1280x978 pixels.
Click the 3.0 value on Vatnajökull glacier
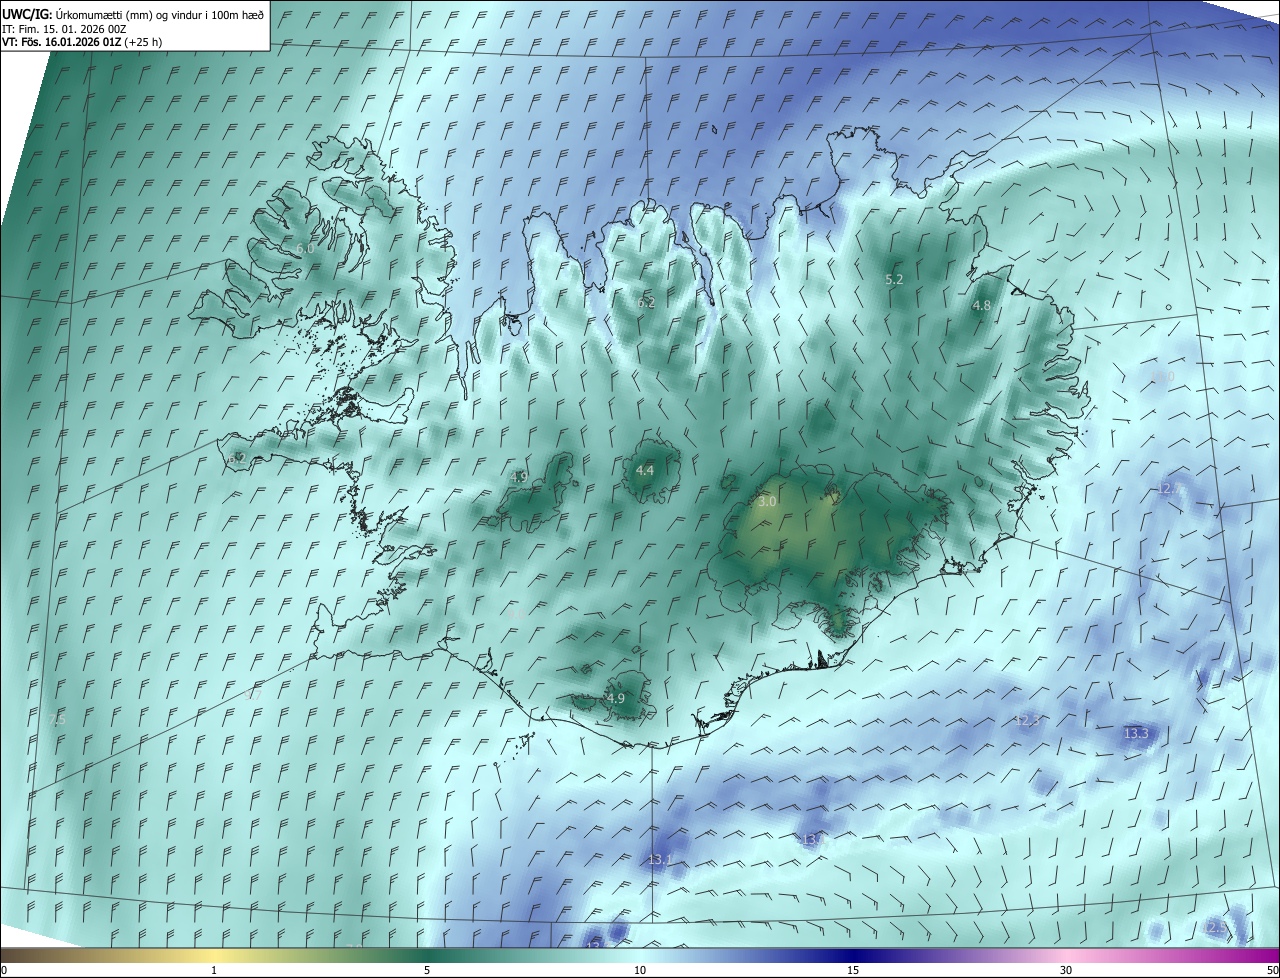tap(767, 502)
